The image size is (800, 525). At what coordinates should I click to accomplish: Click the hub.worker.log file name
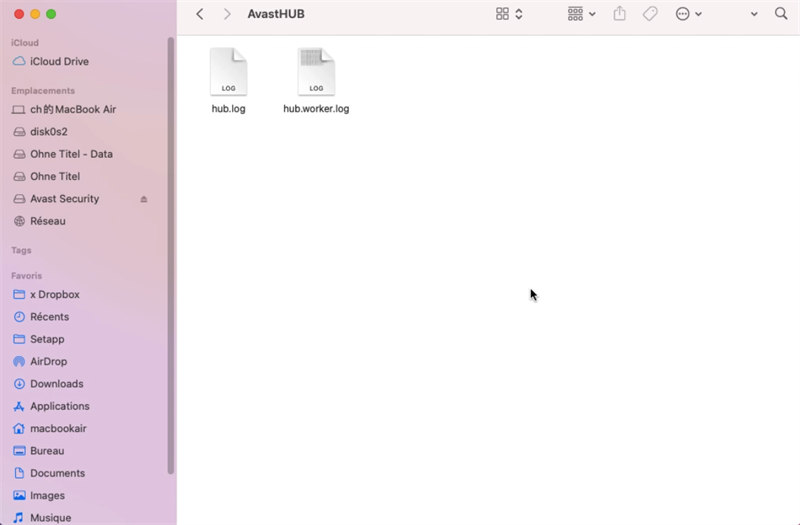click(x=316, y=109)
